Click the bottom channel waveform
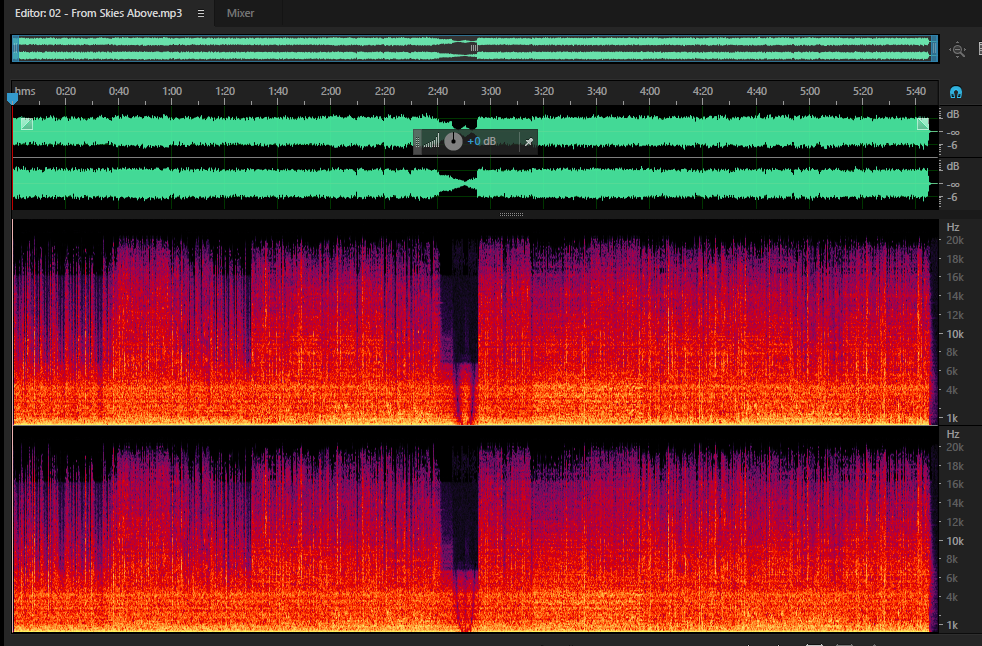Viewport: 982px width, 646px height. coord(475,184)
